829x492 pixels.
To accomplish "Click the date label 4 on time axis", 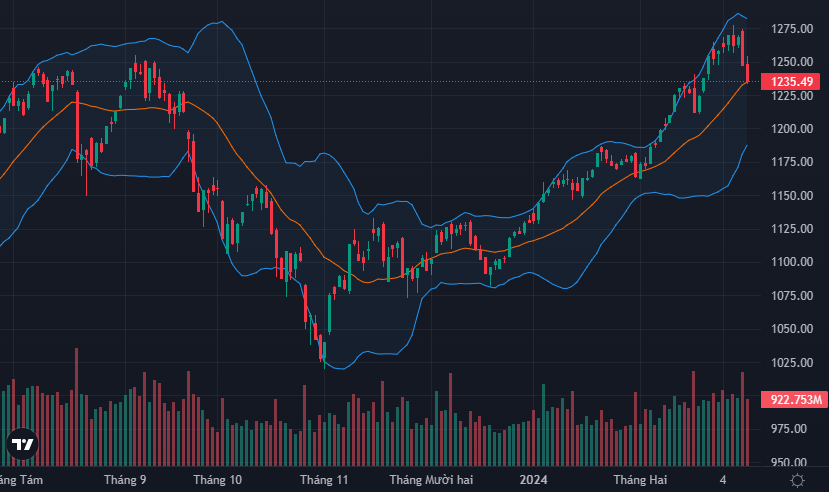I will tap(722, 480).
